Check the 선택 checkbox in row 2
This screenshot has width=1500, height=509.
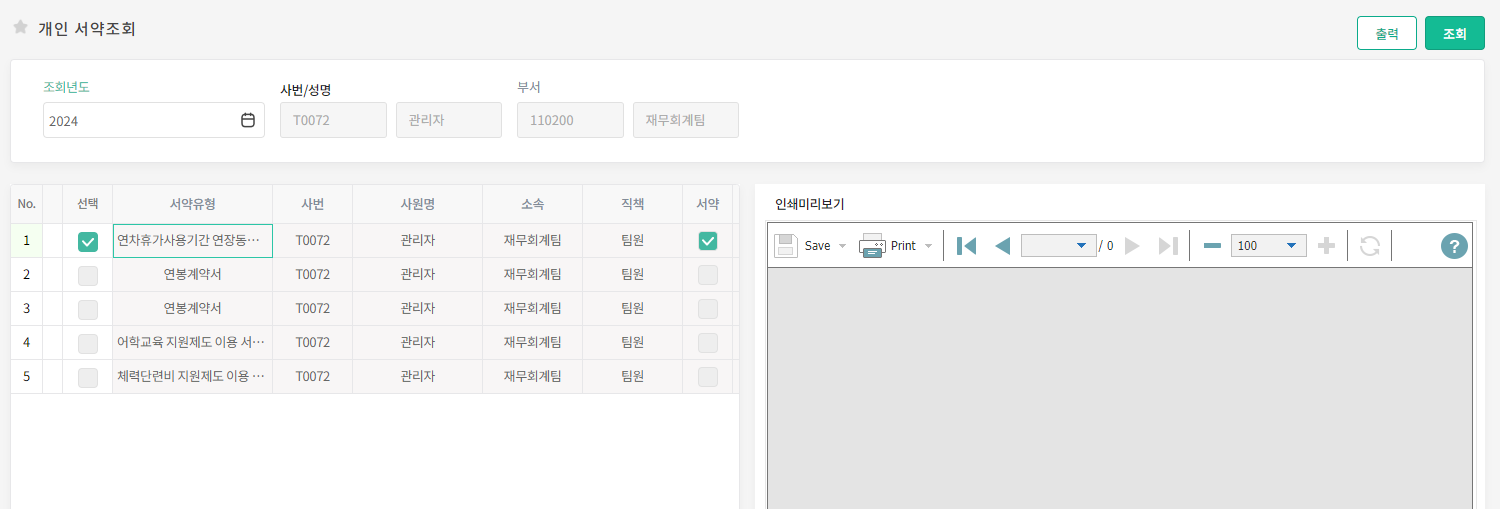tap(88, 275)
